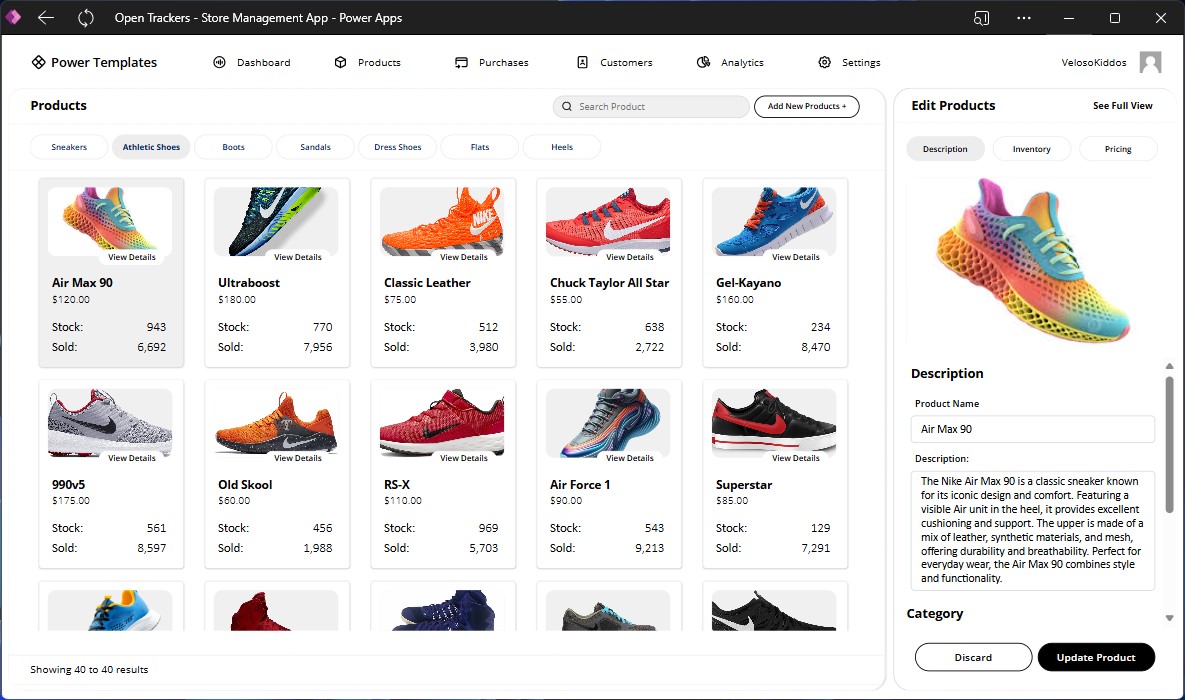1185x700 pixels.
Task: Open the See Full View link
Action: 1122,106
